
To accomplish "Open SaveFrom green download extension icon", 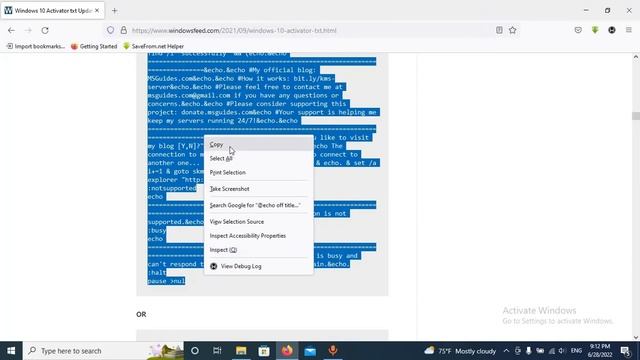I will [595, 30].
